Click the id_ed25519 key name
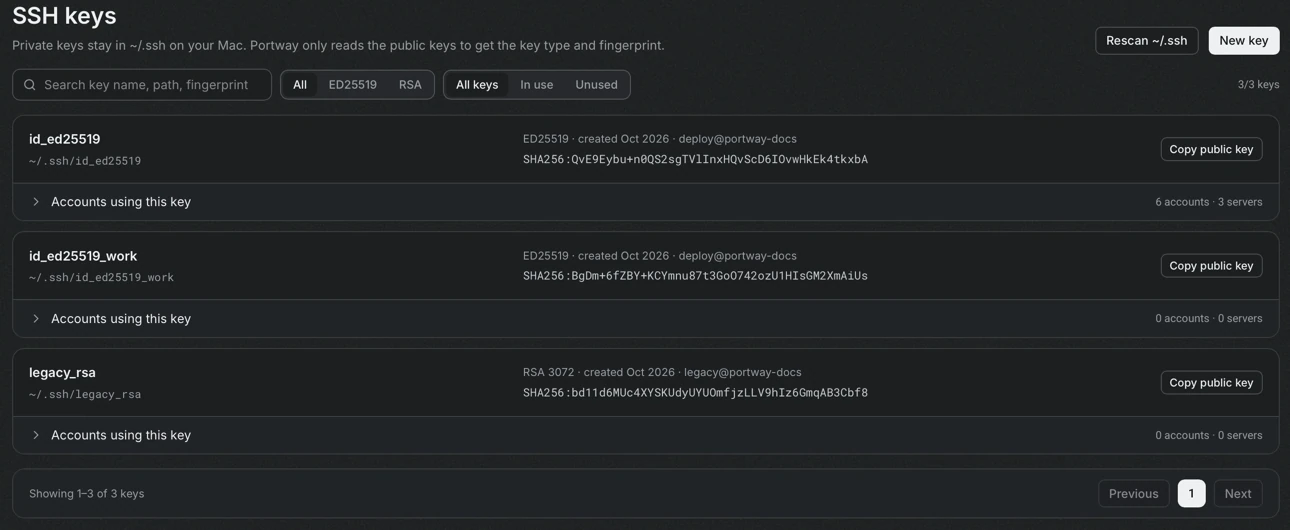 (x=65, y=139)
